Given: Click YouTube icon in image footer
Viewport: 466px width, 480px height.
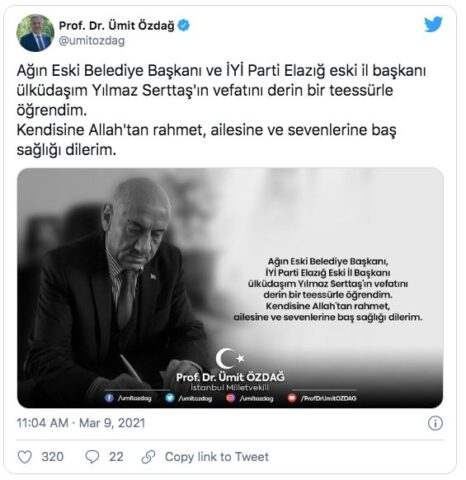Looking at the screenshot, I should click(x=292, y=398).
